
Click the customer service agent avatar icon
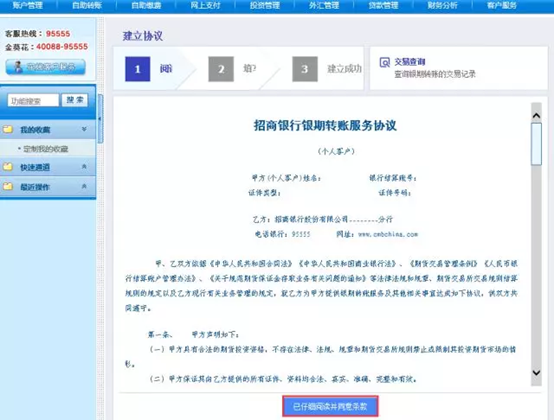[x=17, y=67]
